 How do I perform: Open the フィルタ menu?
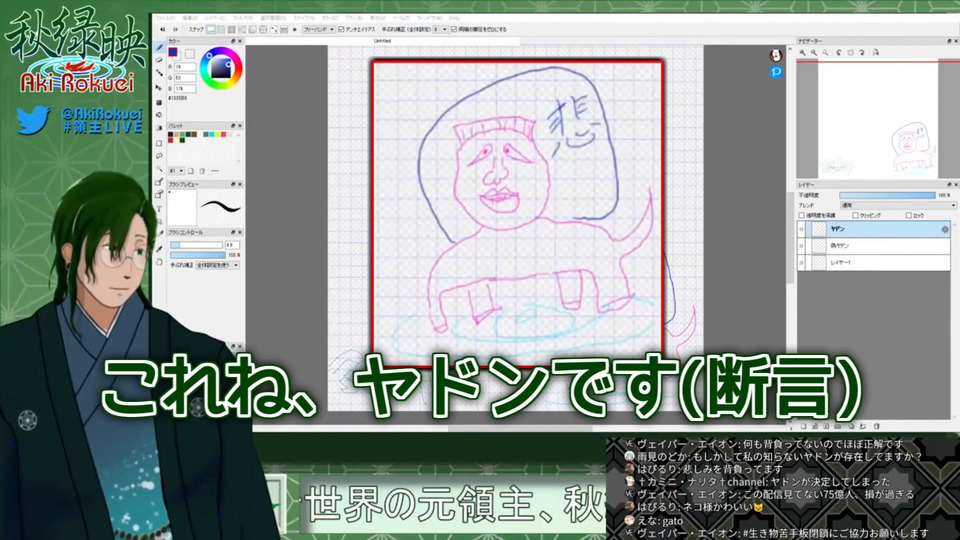[242, 18]
